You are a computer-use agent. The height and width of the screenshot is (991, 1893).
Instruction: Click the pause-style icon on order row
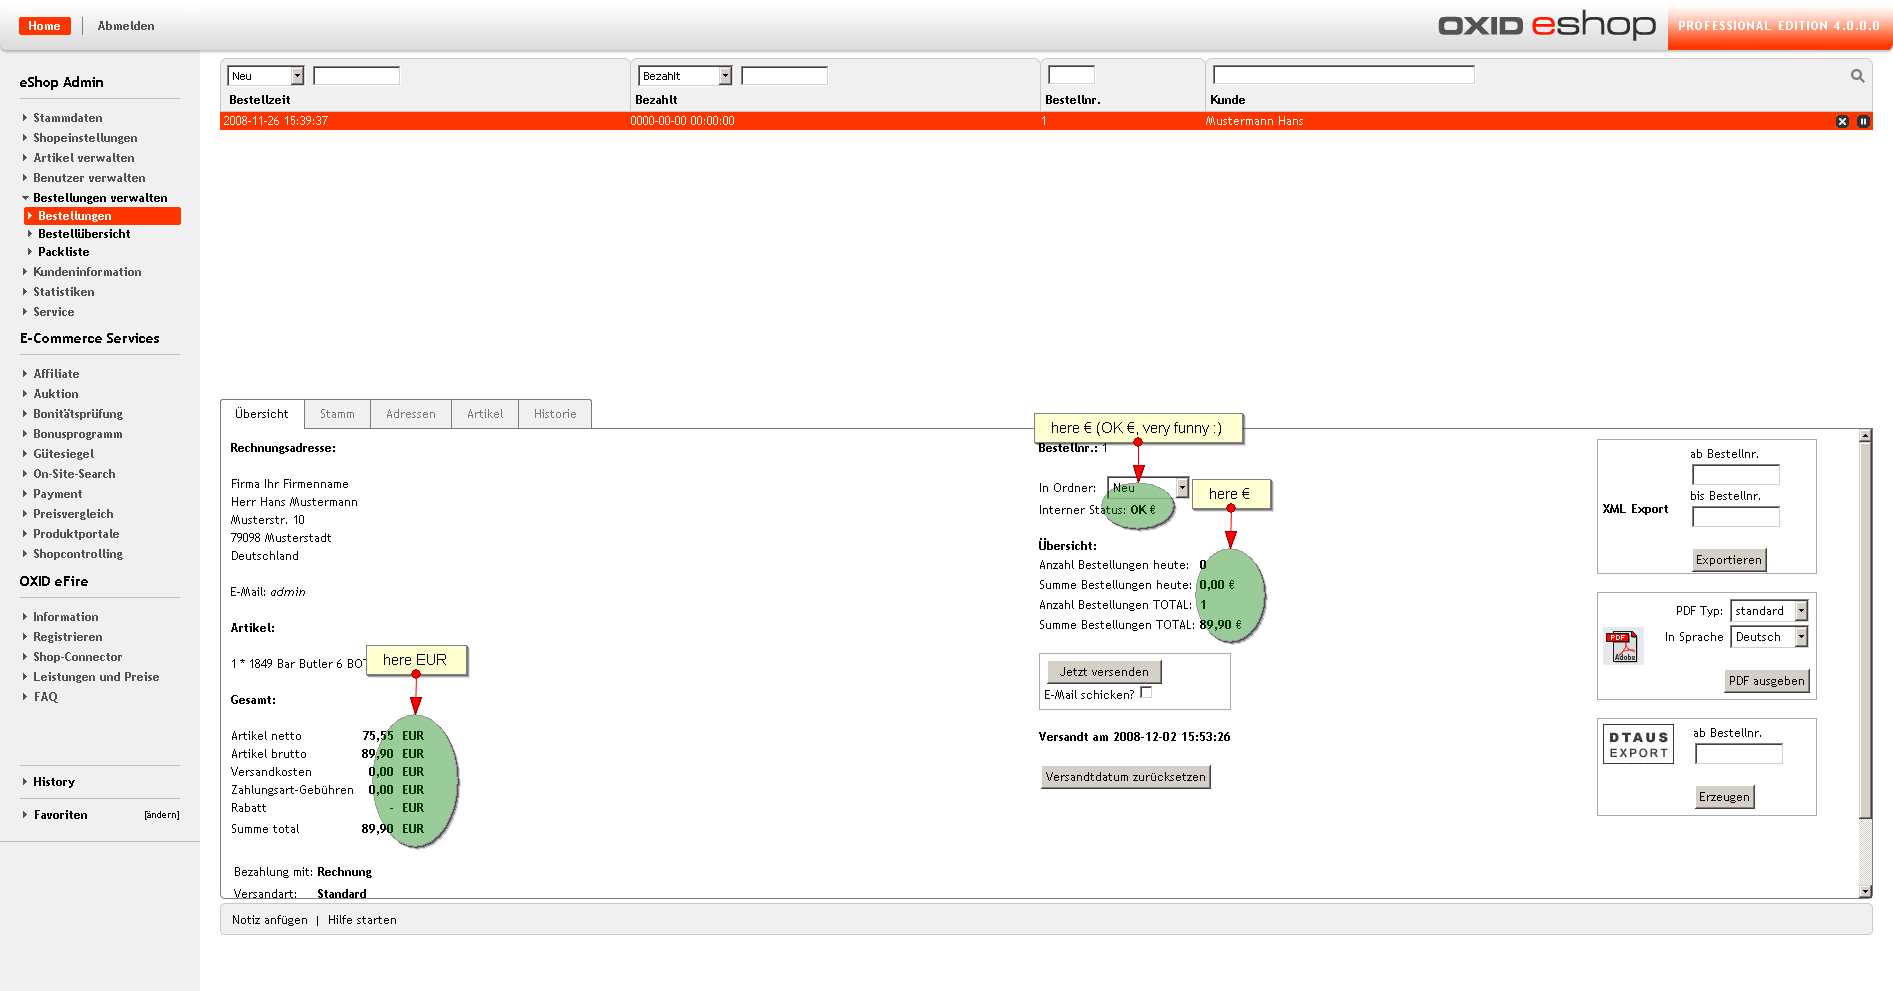pos(1863,121)
